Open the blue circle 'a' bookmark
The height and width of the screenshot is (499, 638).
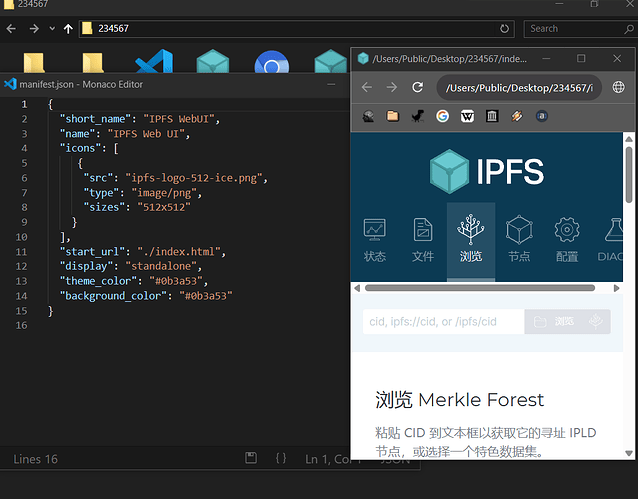(x=542, y=116)
